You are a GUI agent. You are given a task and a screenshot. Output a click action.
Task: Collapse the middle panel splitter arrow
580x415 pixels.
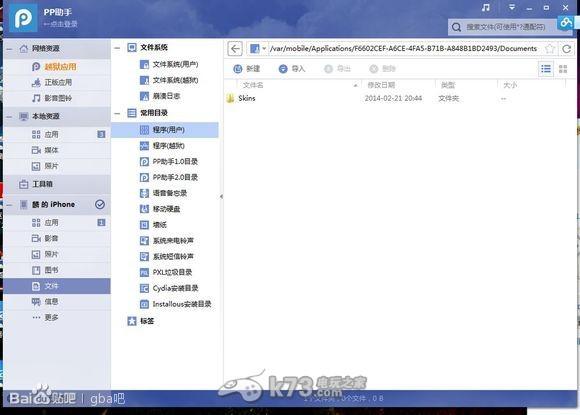[221, 197]
